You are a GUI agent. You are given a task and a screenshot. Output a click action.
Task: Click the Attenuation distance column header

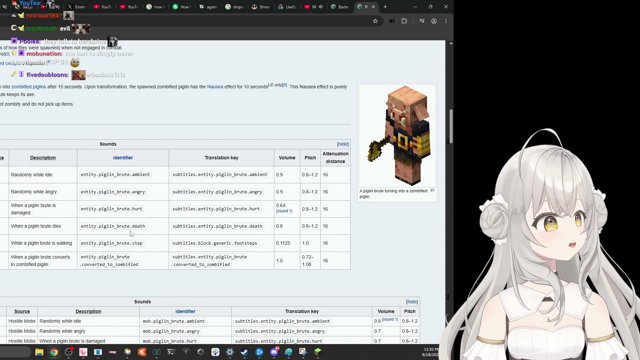point(335,158)
